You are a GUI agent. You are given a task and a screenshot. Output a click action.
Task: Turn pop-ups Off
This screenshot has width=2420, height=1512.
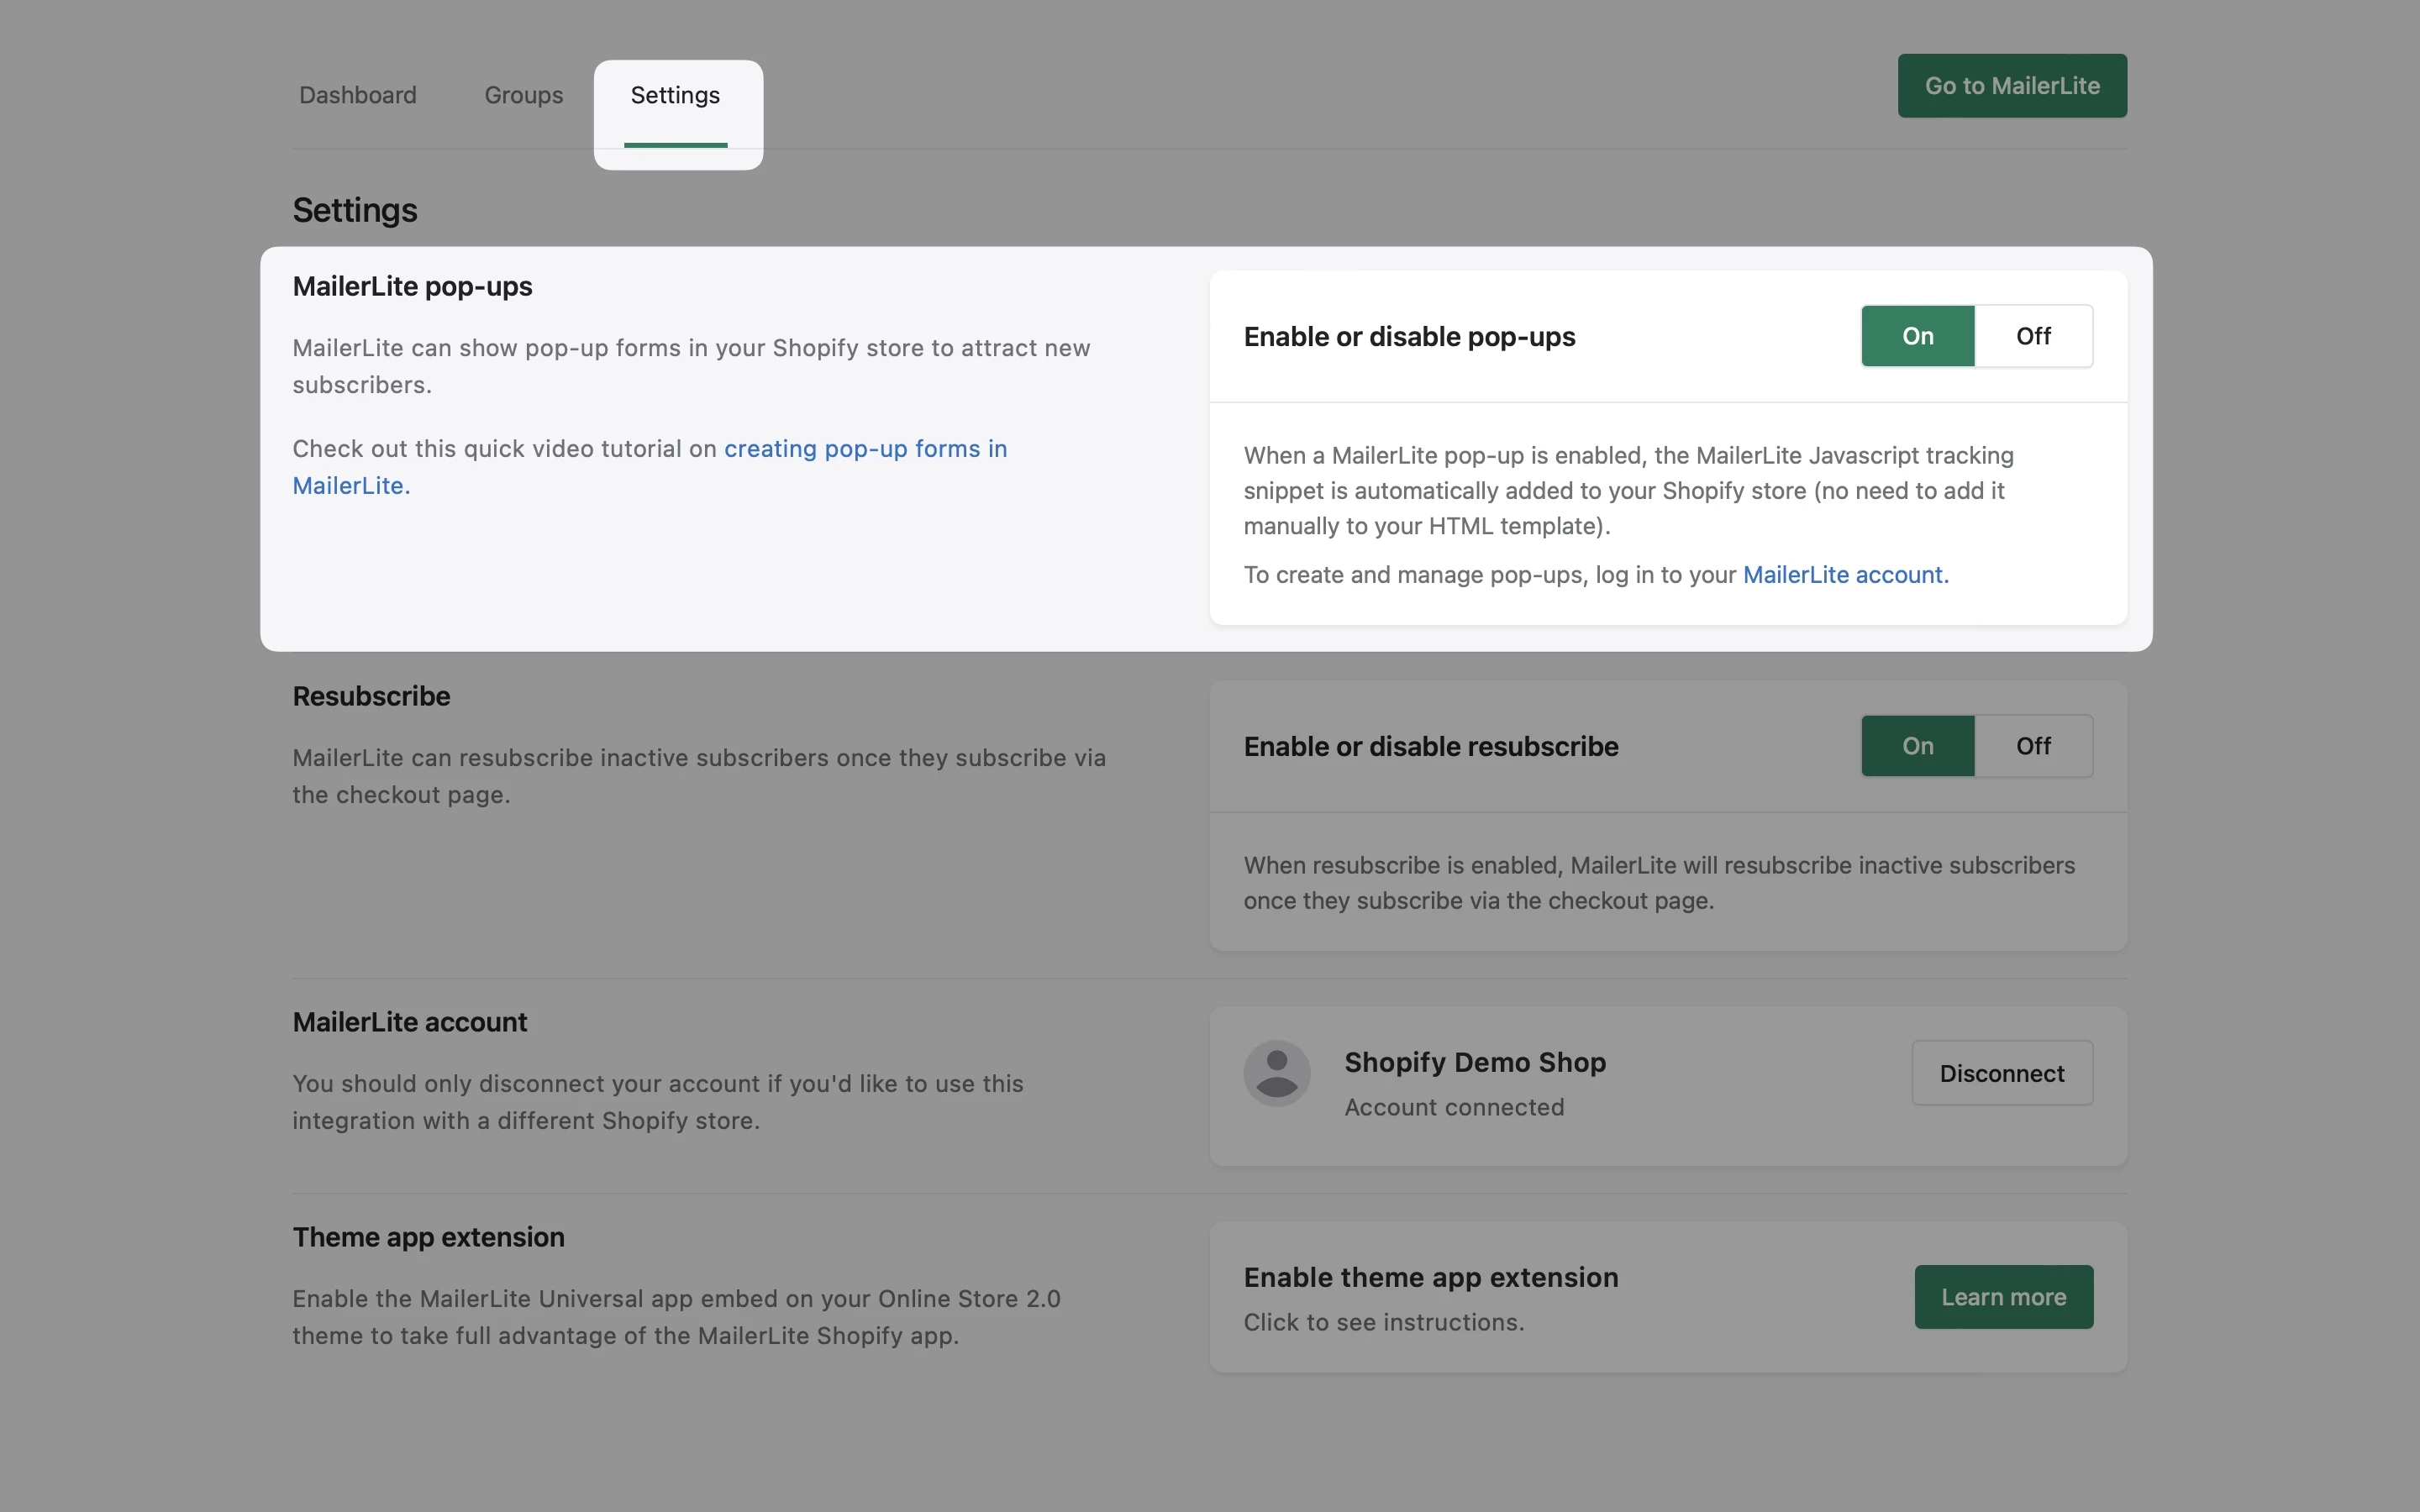pyautogui.click(x=2033, y=336)
